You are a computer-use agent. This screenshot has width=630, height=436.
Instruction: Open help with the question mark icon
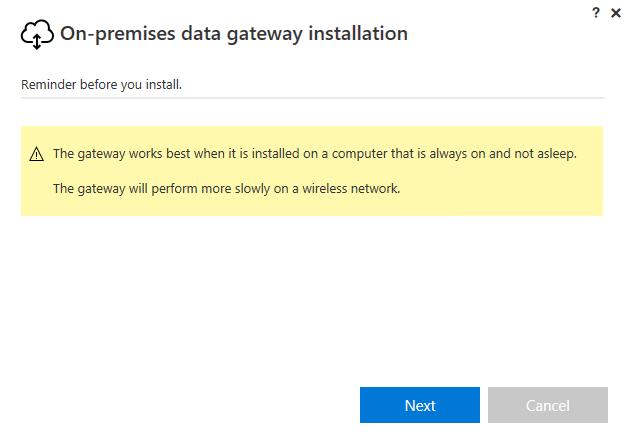[596, 13]
